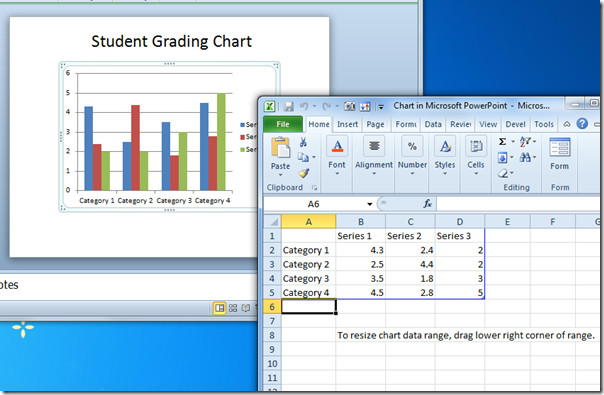The width and height of the screenshot is (604, 395).
Task: Open the Insert ribbon tab
Action: tap(347, 124)
